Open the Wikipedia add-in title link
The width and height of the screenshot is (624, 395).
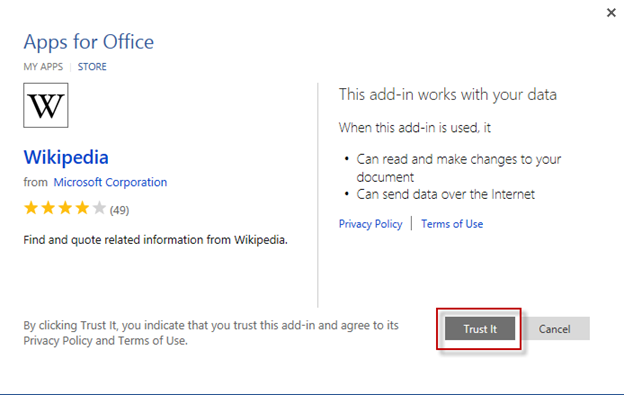click(66, 157)
